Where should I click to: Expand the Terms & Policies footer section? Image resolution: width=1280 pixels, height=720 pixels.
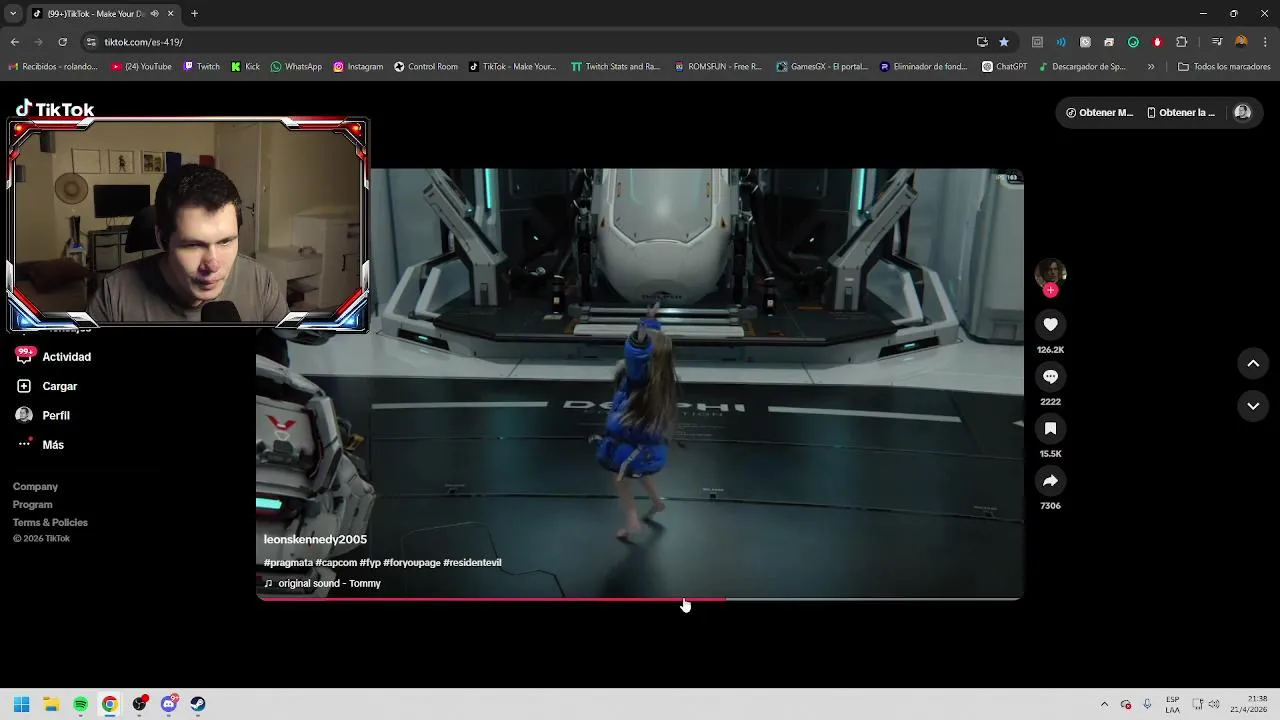tap(50, 523)
